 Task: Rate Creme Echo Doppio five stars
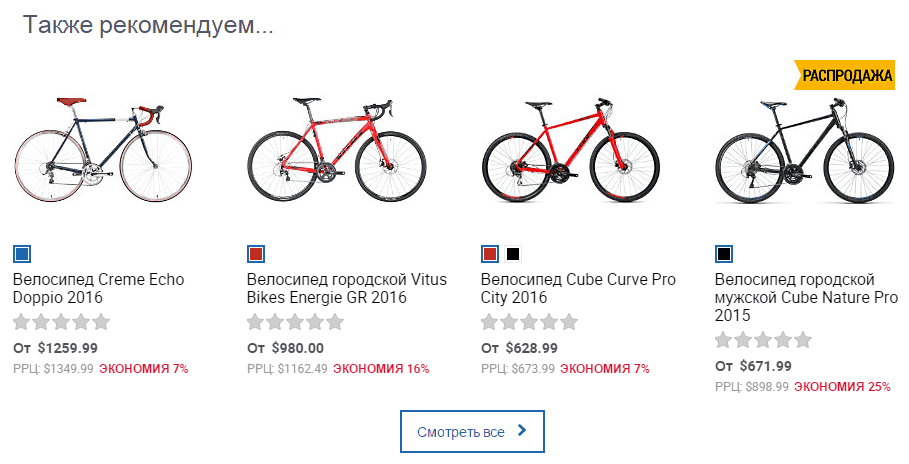[101, 322]
